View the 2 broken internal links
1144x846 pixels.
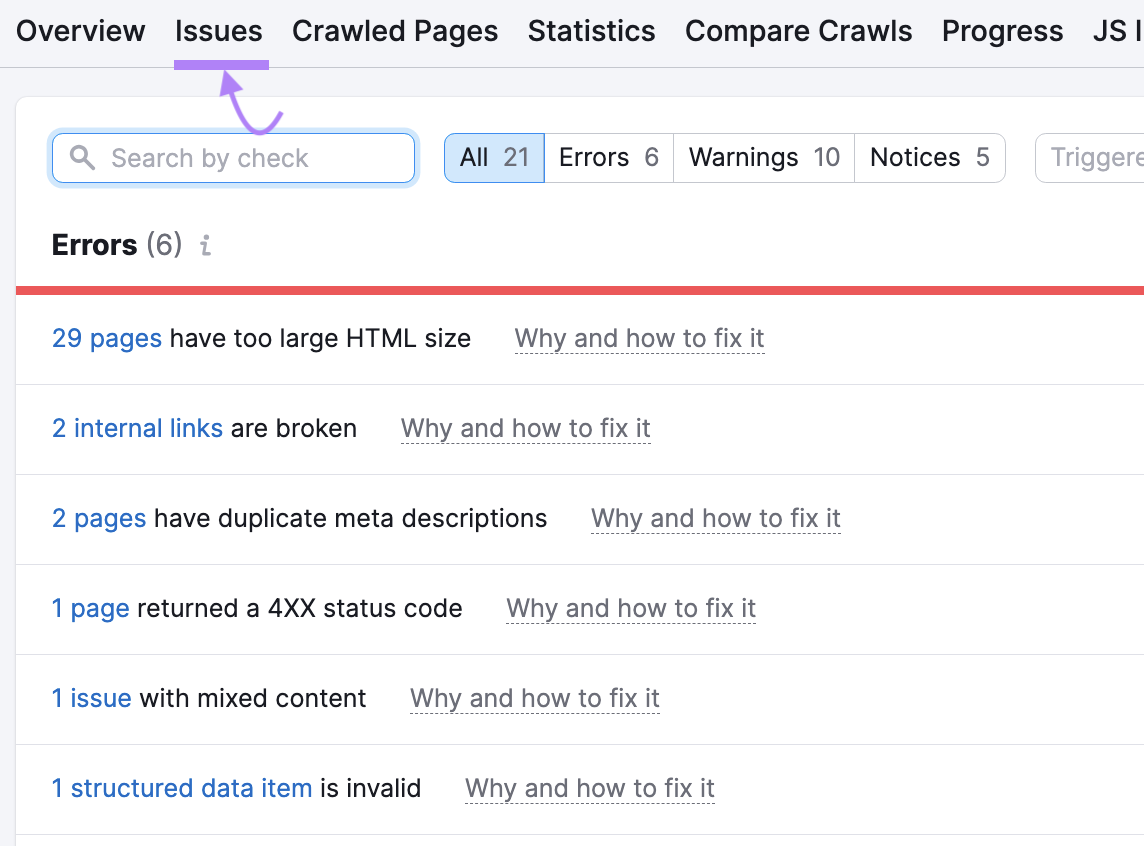pyautogui.click(x=137, y=428)
